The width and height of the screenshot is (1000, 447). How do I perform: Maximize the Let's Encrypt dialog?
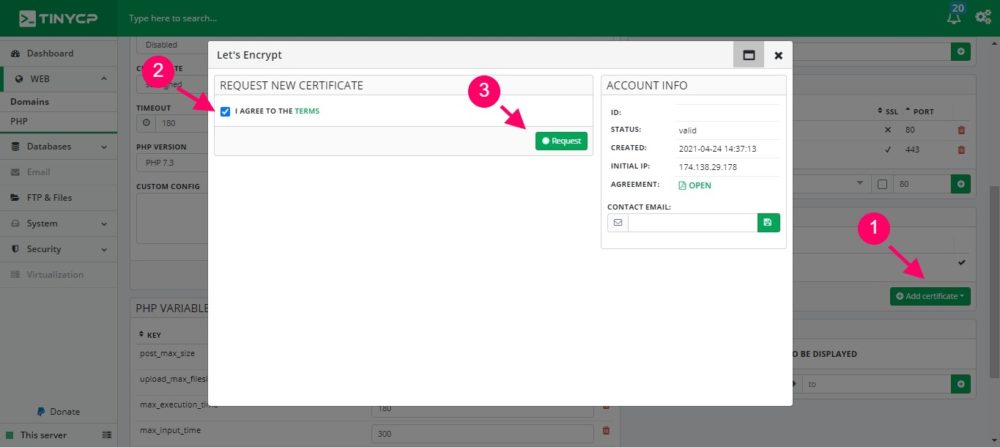[x=749, y=55]
